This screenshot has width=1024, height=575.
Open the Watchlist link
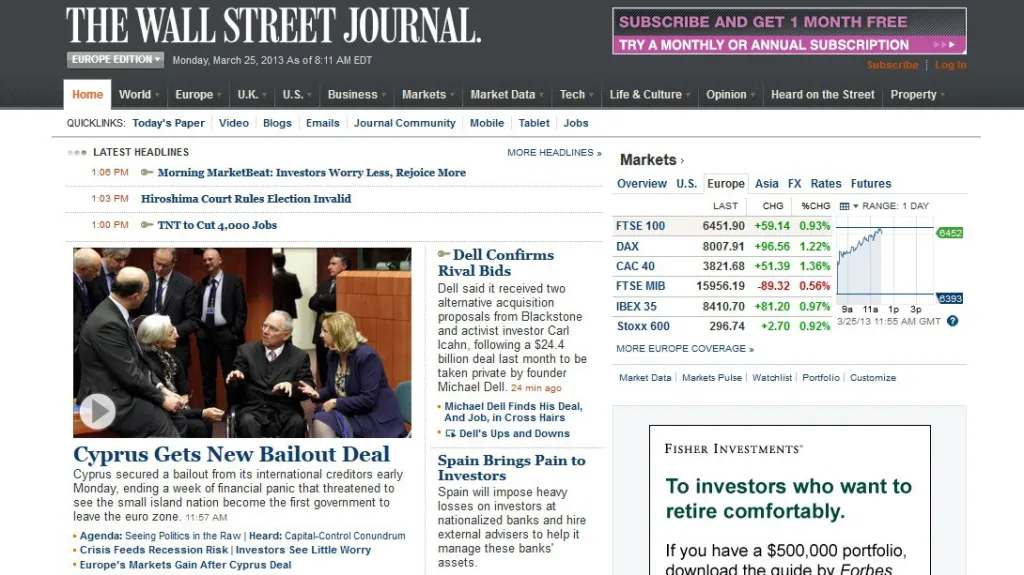coord(772,378)
